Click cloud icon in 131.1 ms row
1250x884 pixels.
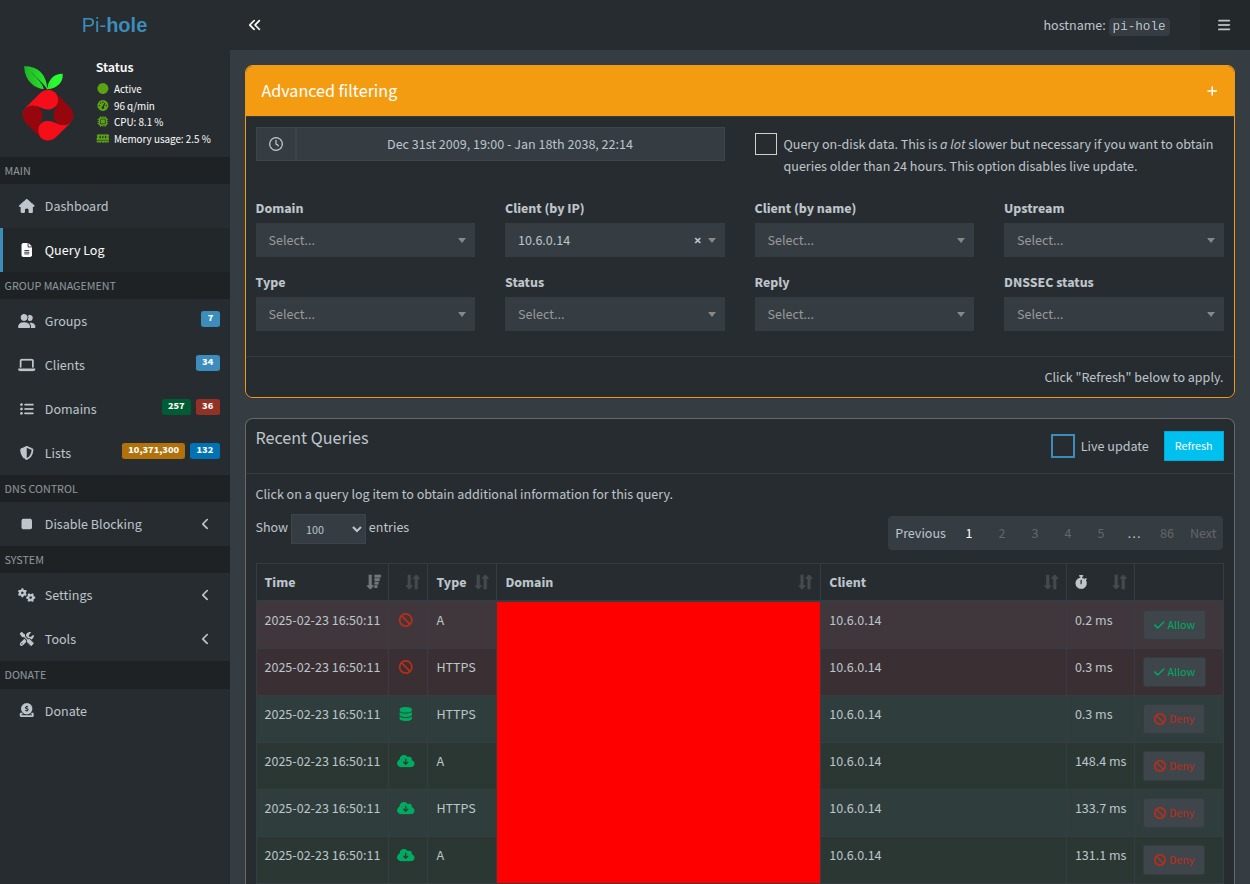click(x=405, y=855)
